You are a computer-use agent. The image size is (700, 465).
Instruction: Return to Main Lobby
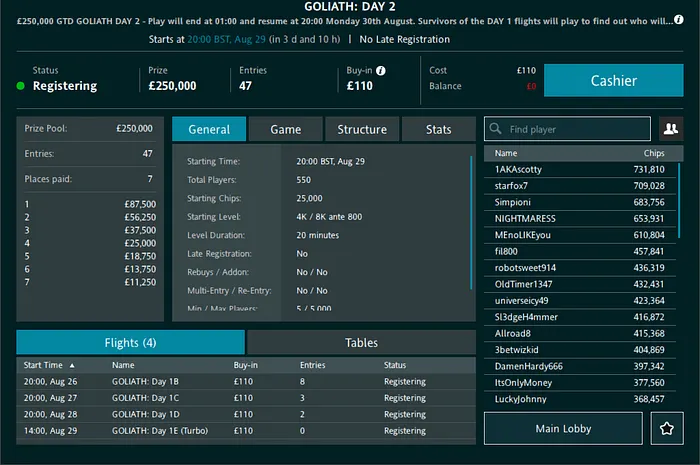tap(564, 429)
